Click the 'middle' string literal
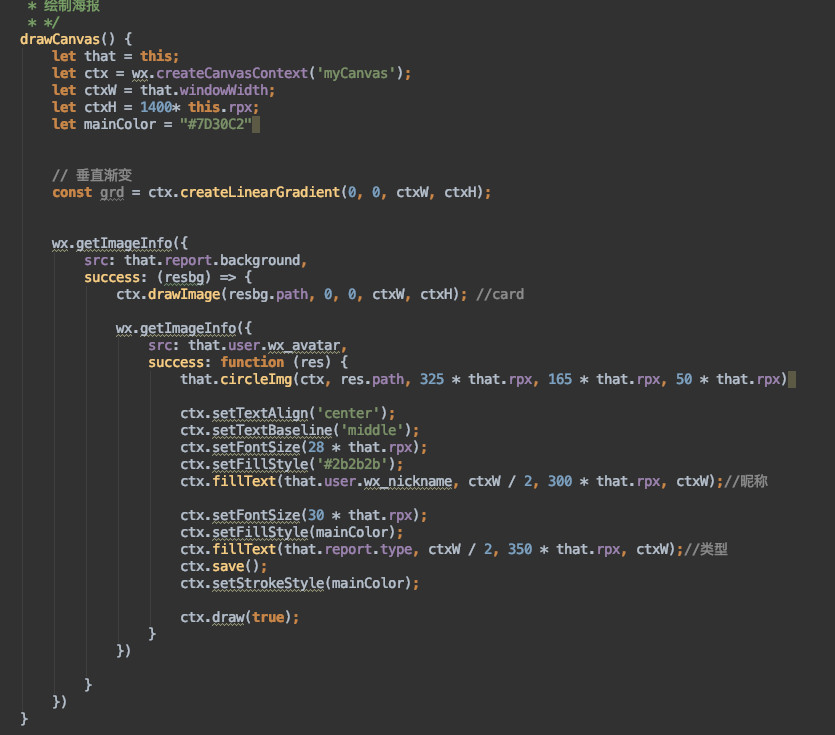Screen dimensions: 835x735 tap(372, 430)
